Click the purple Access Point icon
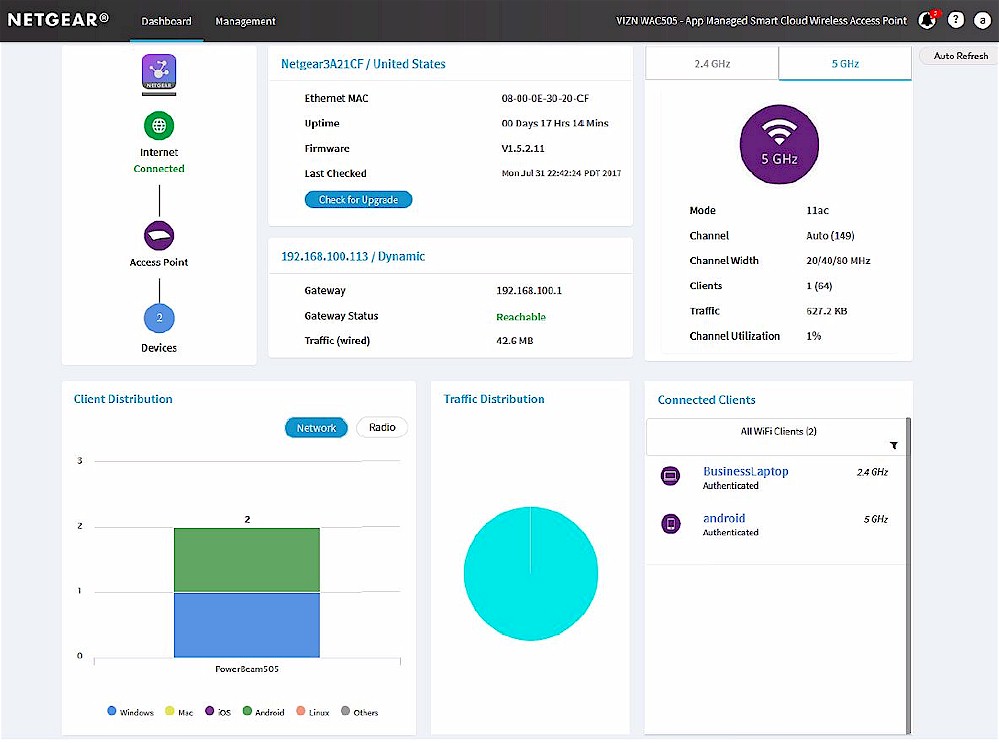Viewport: 1000px width, 743px height. pos(159,235)
